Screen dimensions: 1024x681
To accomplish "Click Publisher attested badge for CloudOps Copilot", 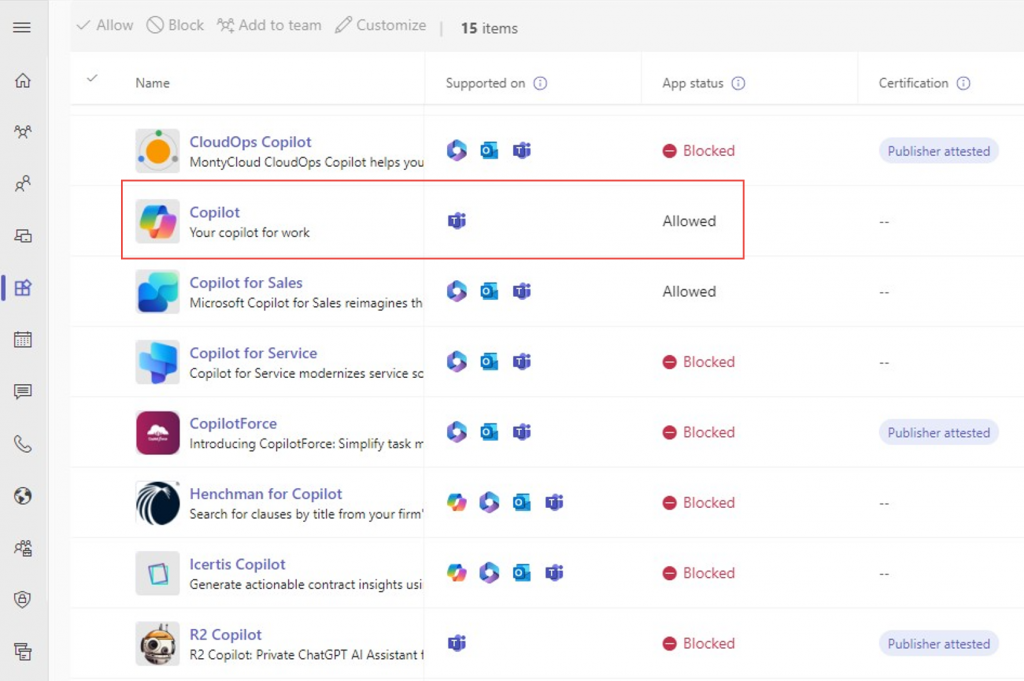I will [x=938, y=151].
